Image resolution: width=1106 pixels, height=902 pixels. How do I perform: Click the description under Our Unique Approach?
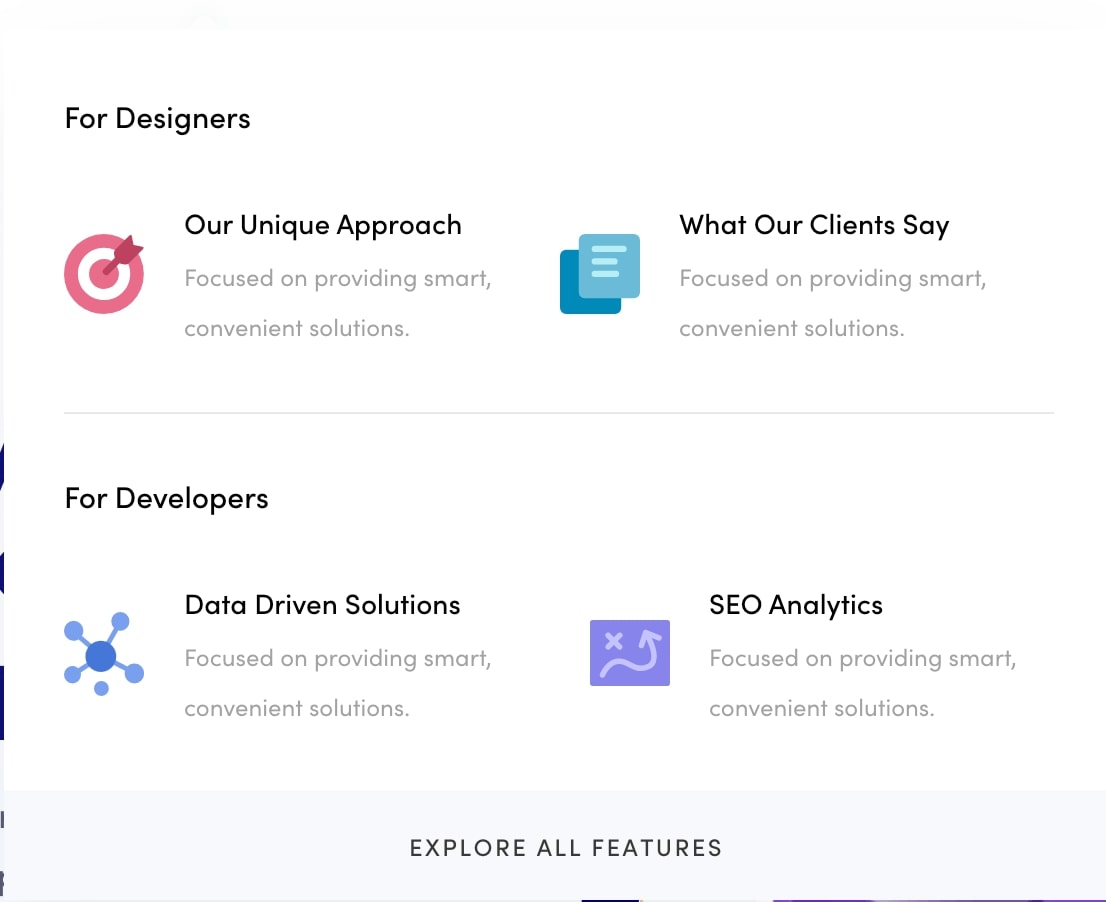coord(337,303)
